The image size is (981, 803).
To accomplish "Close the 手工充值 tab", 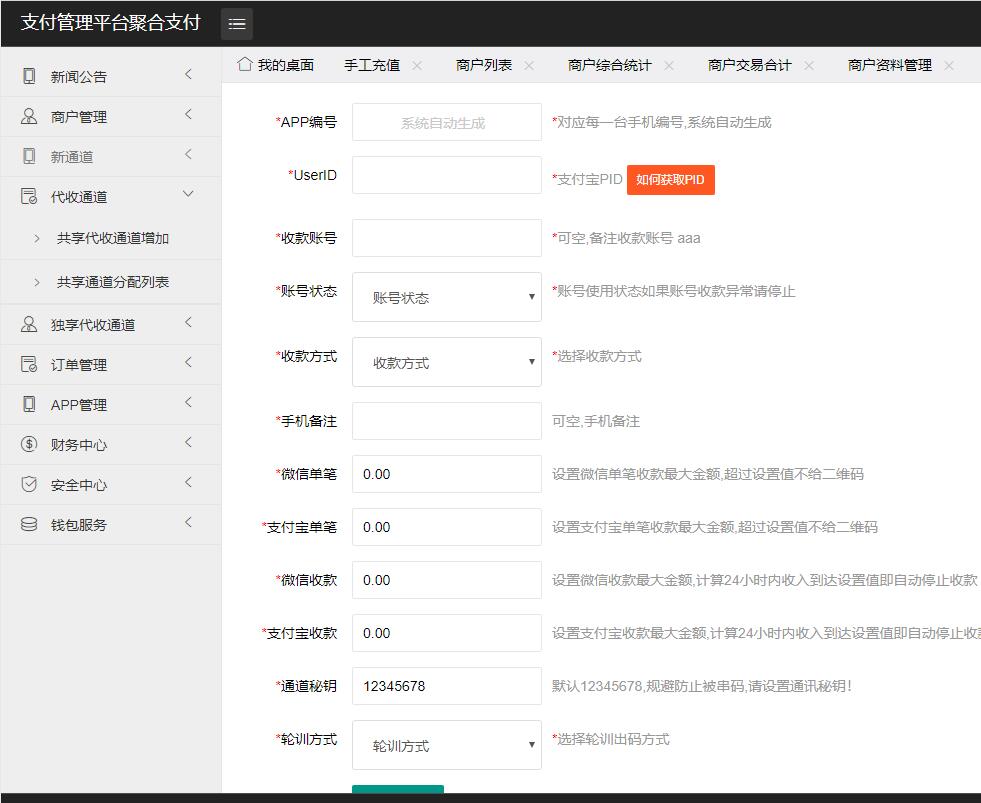I will [x=417, y=65].
